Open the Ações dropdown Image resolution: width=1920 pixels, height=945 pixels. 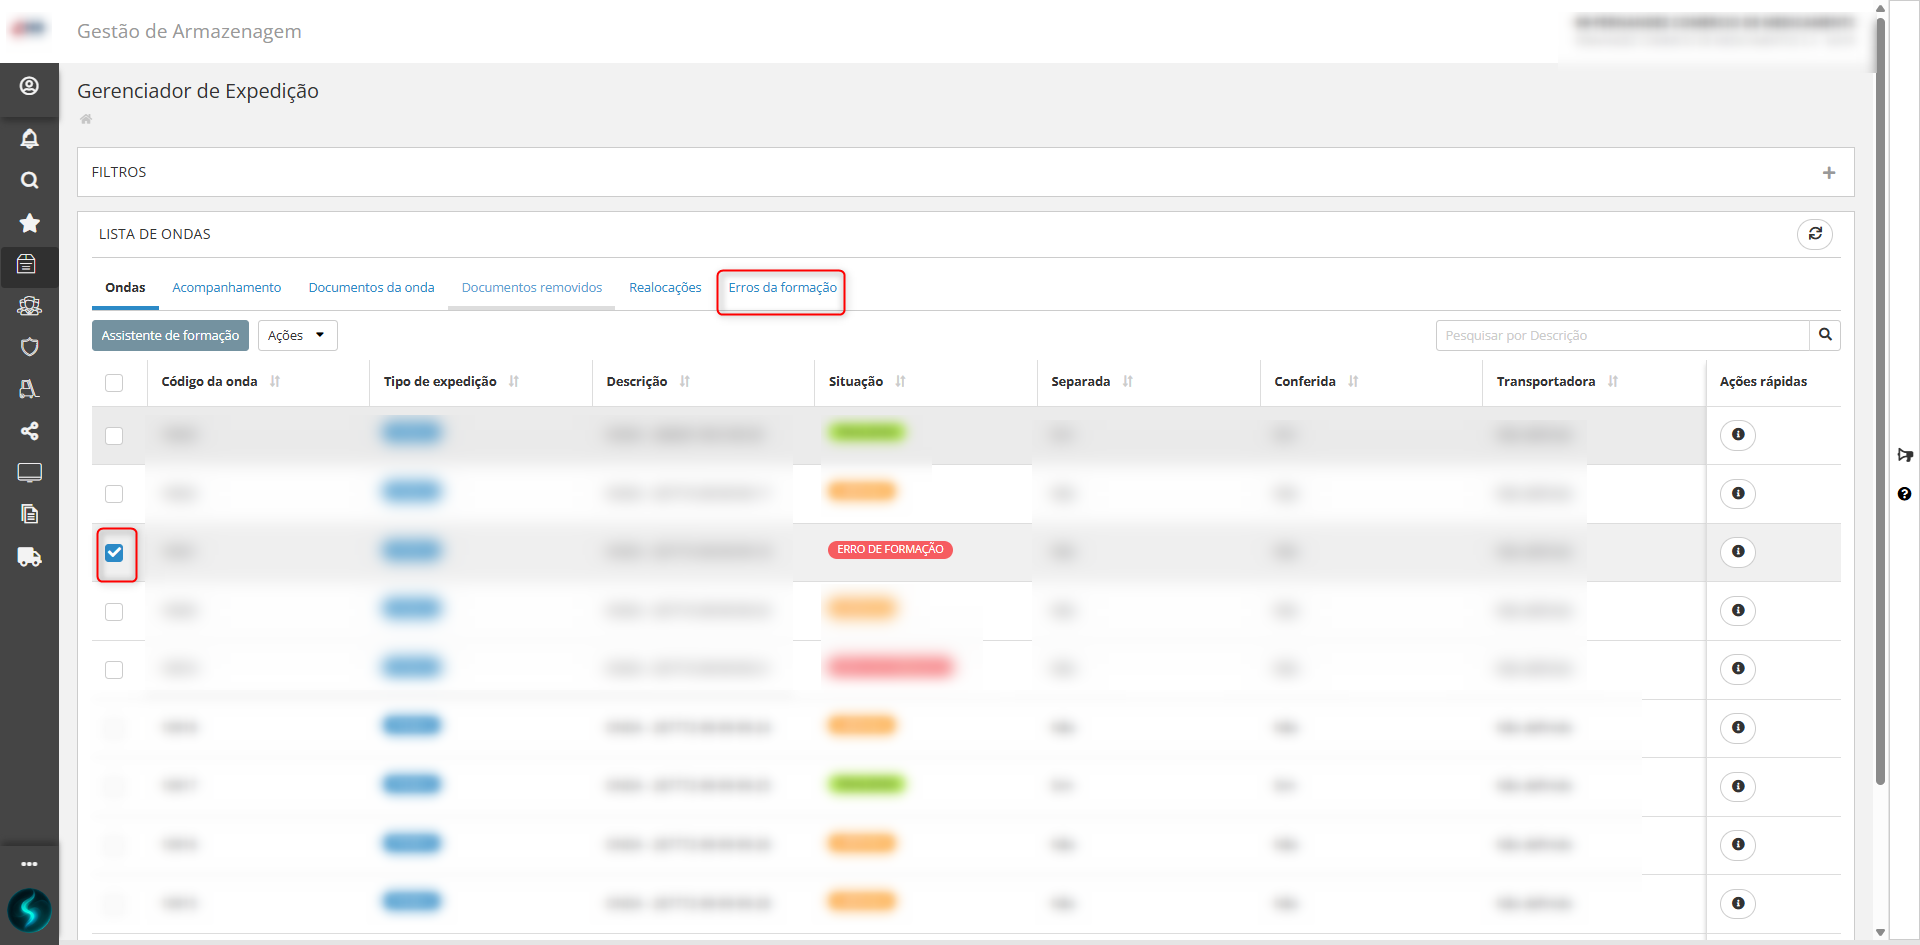click(297, 335)
